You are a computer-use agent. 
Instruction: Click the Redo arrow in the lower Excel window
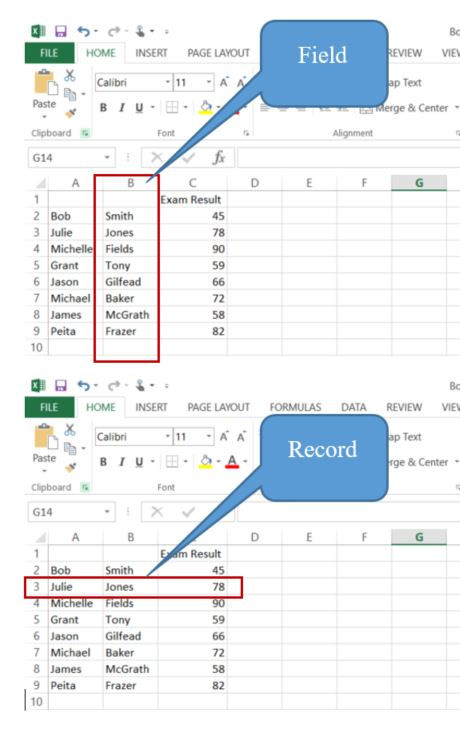(113, 386)
